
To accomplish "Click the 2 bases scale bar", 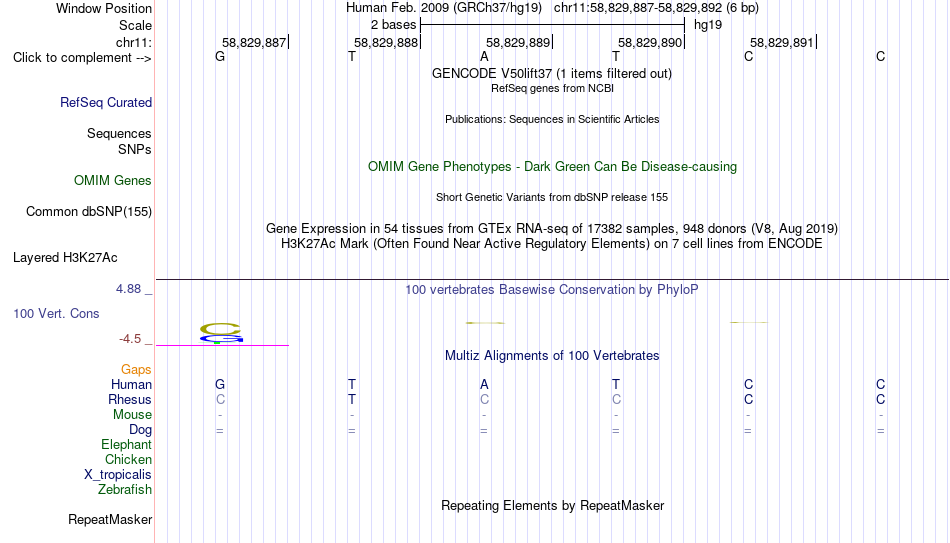I will pos(553,25).
